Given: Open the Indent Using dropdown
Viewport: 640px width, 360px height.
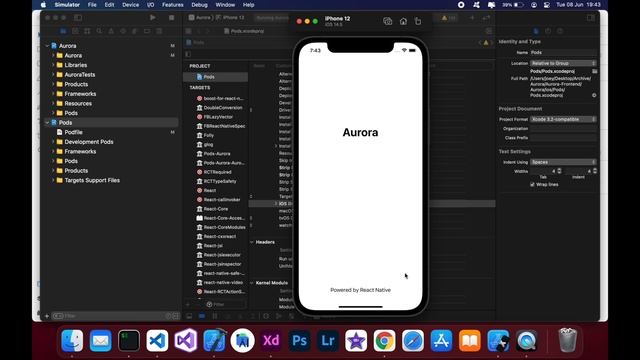Looking at the screenshot, I should coord(563,162).
